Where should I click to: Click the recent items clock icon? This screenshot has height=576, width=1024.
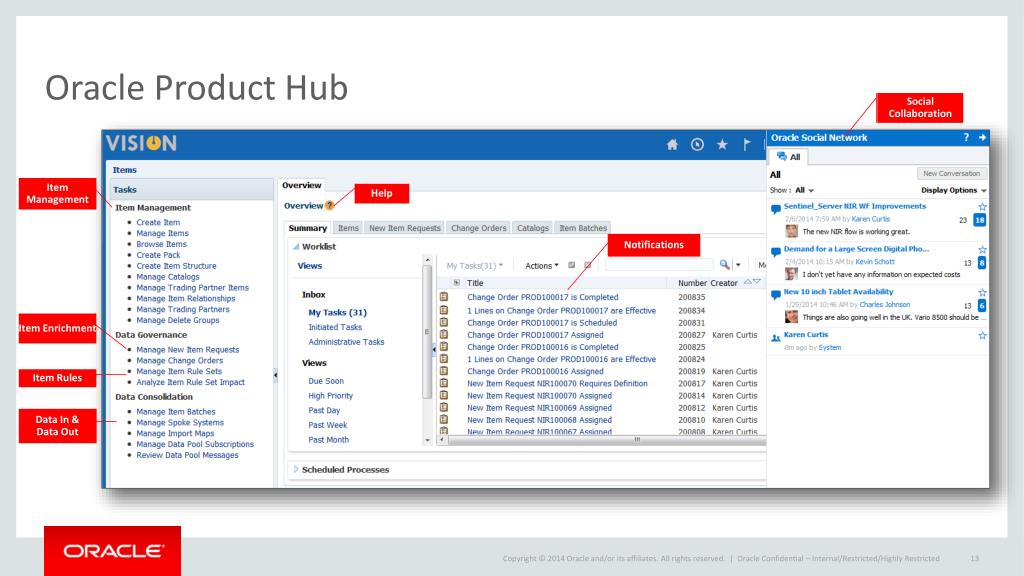pyautogui.click(x=697, y=144)
